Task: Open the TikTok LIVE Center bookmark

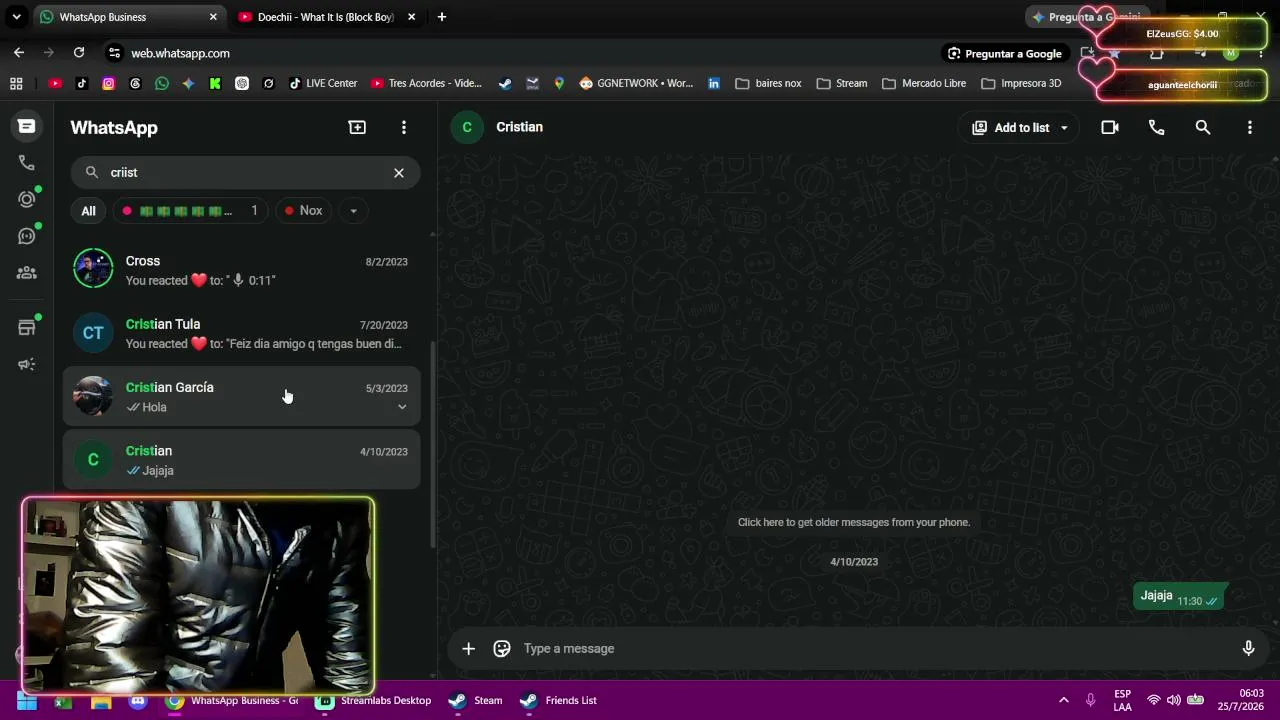Action: click(322, 84)
